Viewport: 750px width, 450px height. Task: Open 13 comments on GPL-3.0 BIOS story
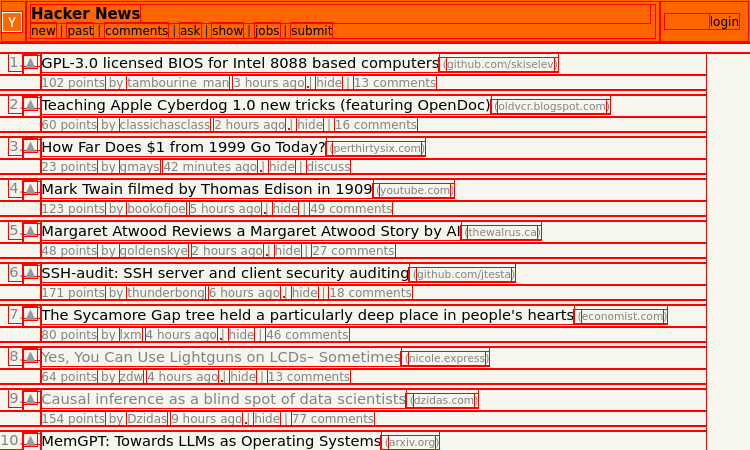pyautogui.click(x=395, y=83)
